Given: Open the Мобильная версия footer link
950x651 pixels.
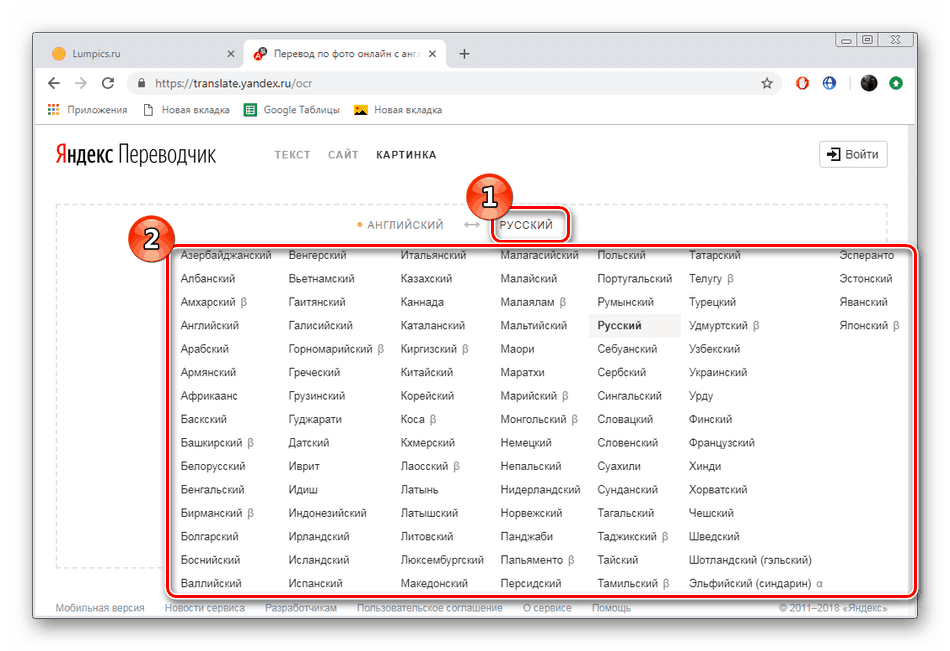Looking at the screenshot, I should (100, 607).
